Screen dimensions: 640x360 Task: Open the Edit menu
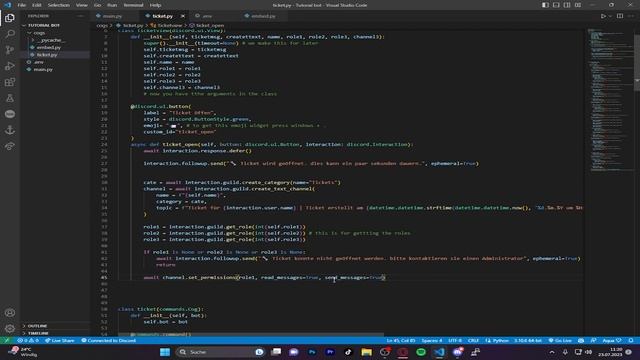pyautogui.click(x=37, y=5)
